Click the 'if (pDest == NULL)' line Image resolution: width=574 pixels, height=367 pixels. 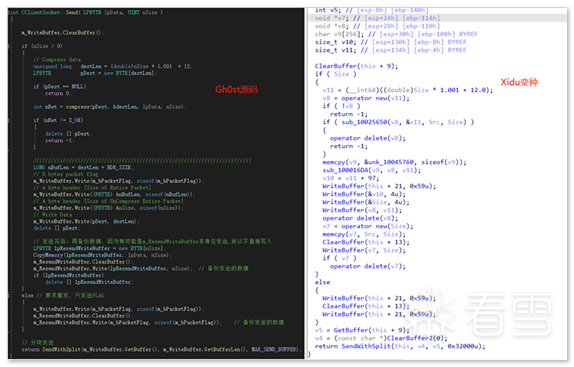click(x=60, y=86)
